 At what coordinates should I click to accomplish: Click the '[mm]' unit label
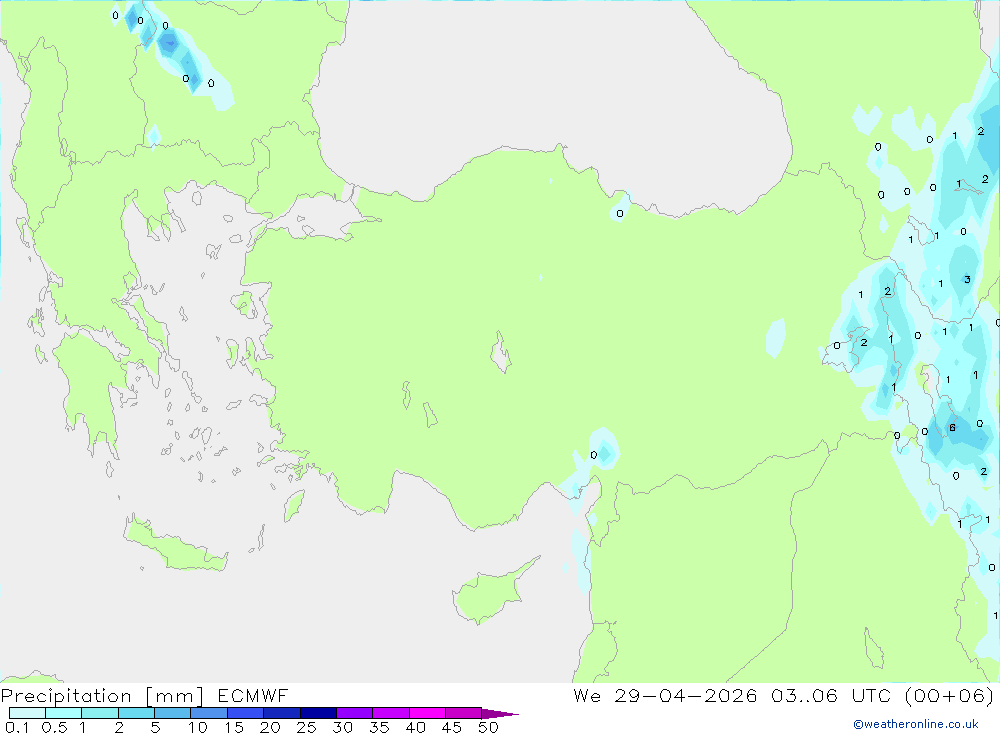coord(175,696)
